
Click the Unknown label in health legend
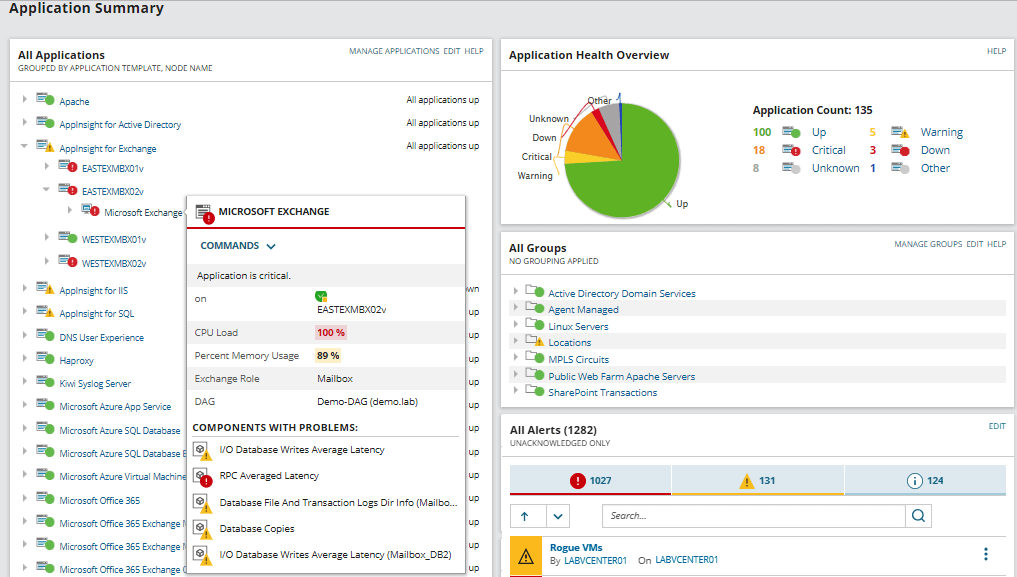(x=835, y=168)
